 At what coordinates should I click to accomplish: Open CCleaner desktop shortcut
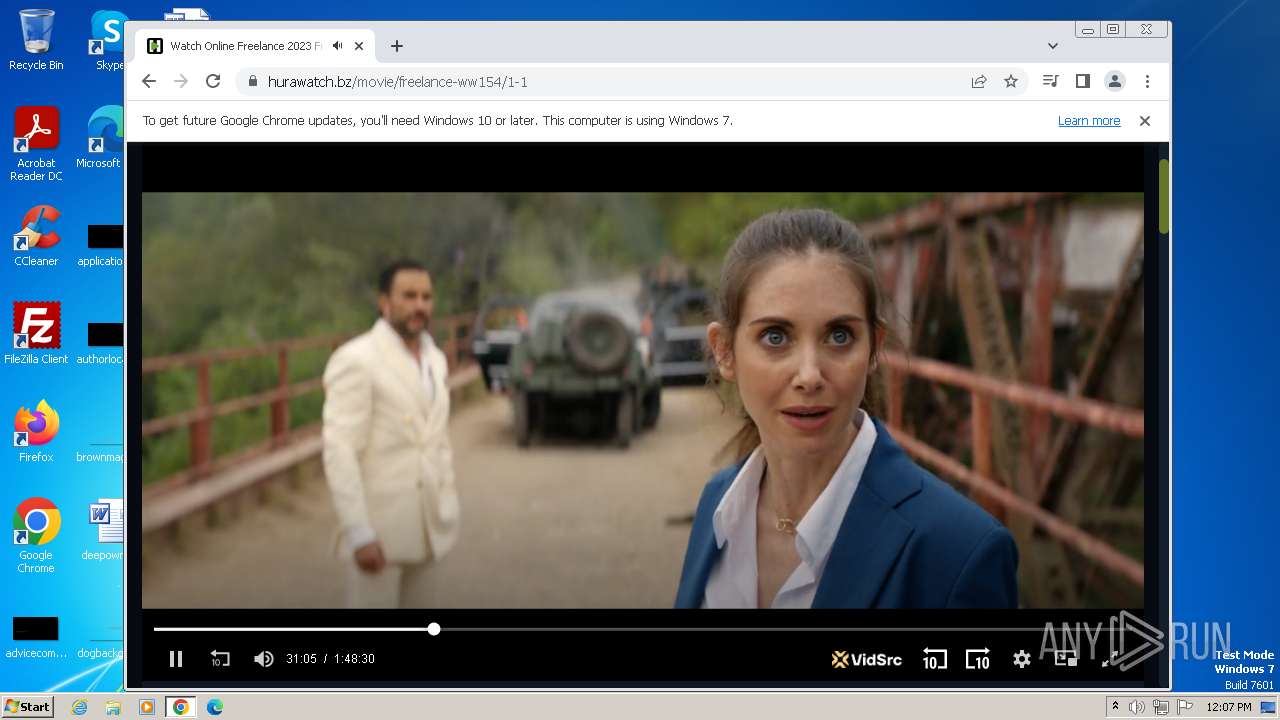click(36, 236)
